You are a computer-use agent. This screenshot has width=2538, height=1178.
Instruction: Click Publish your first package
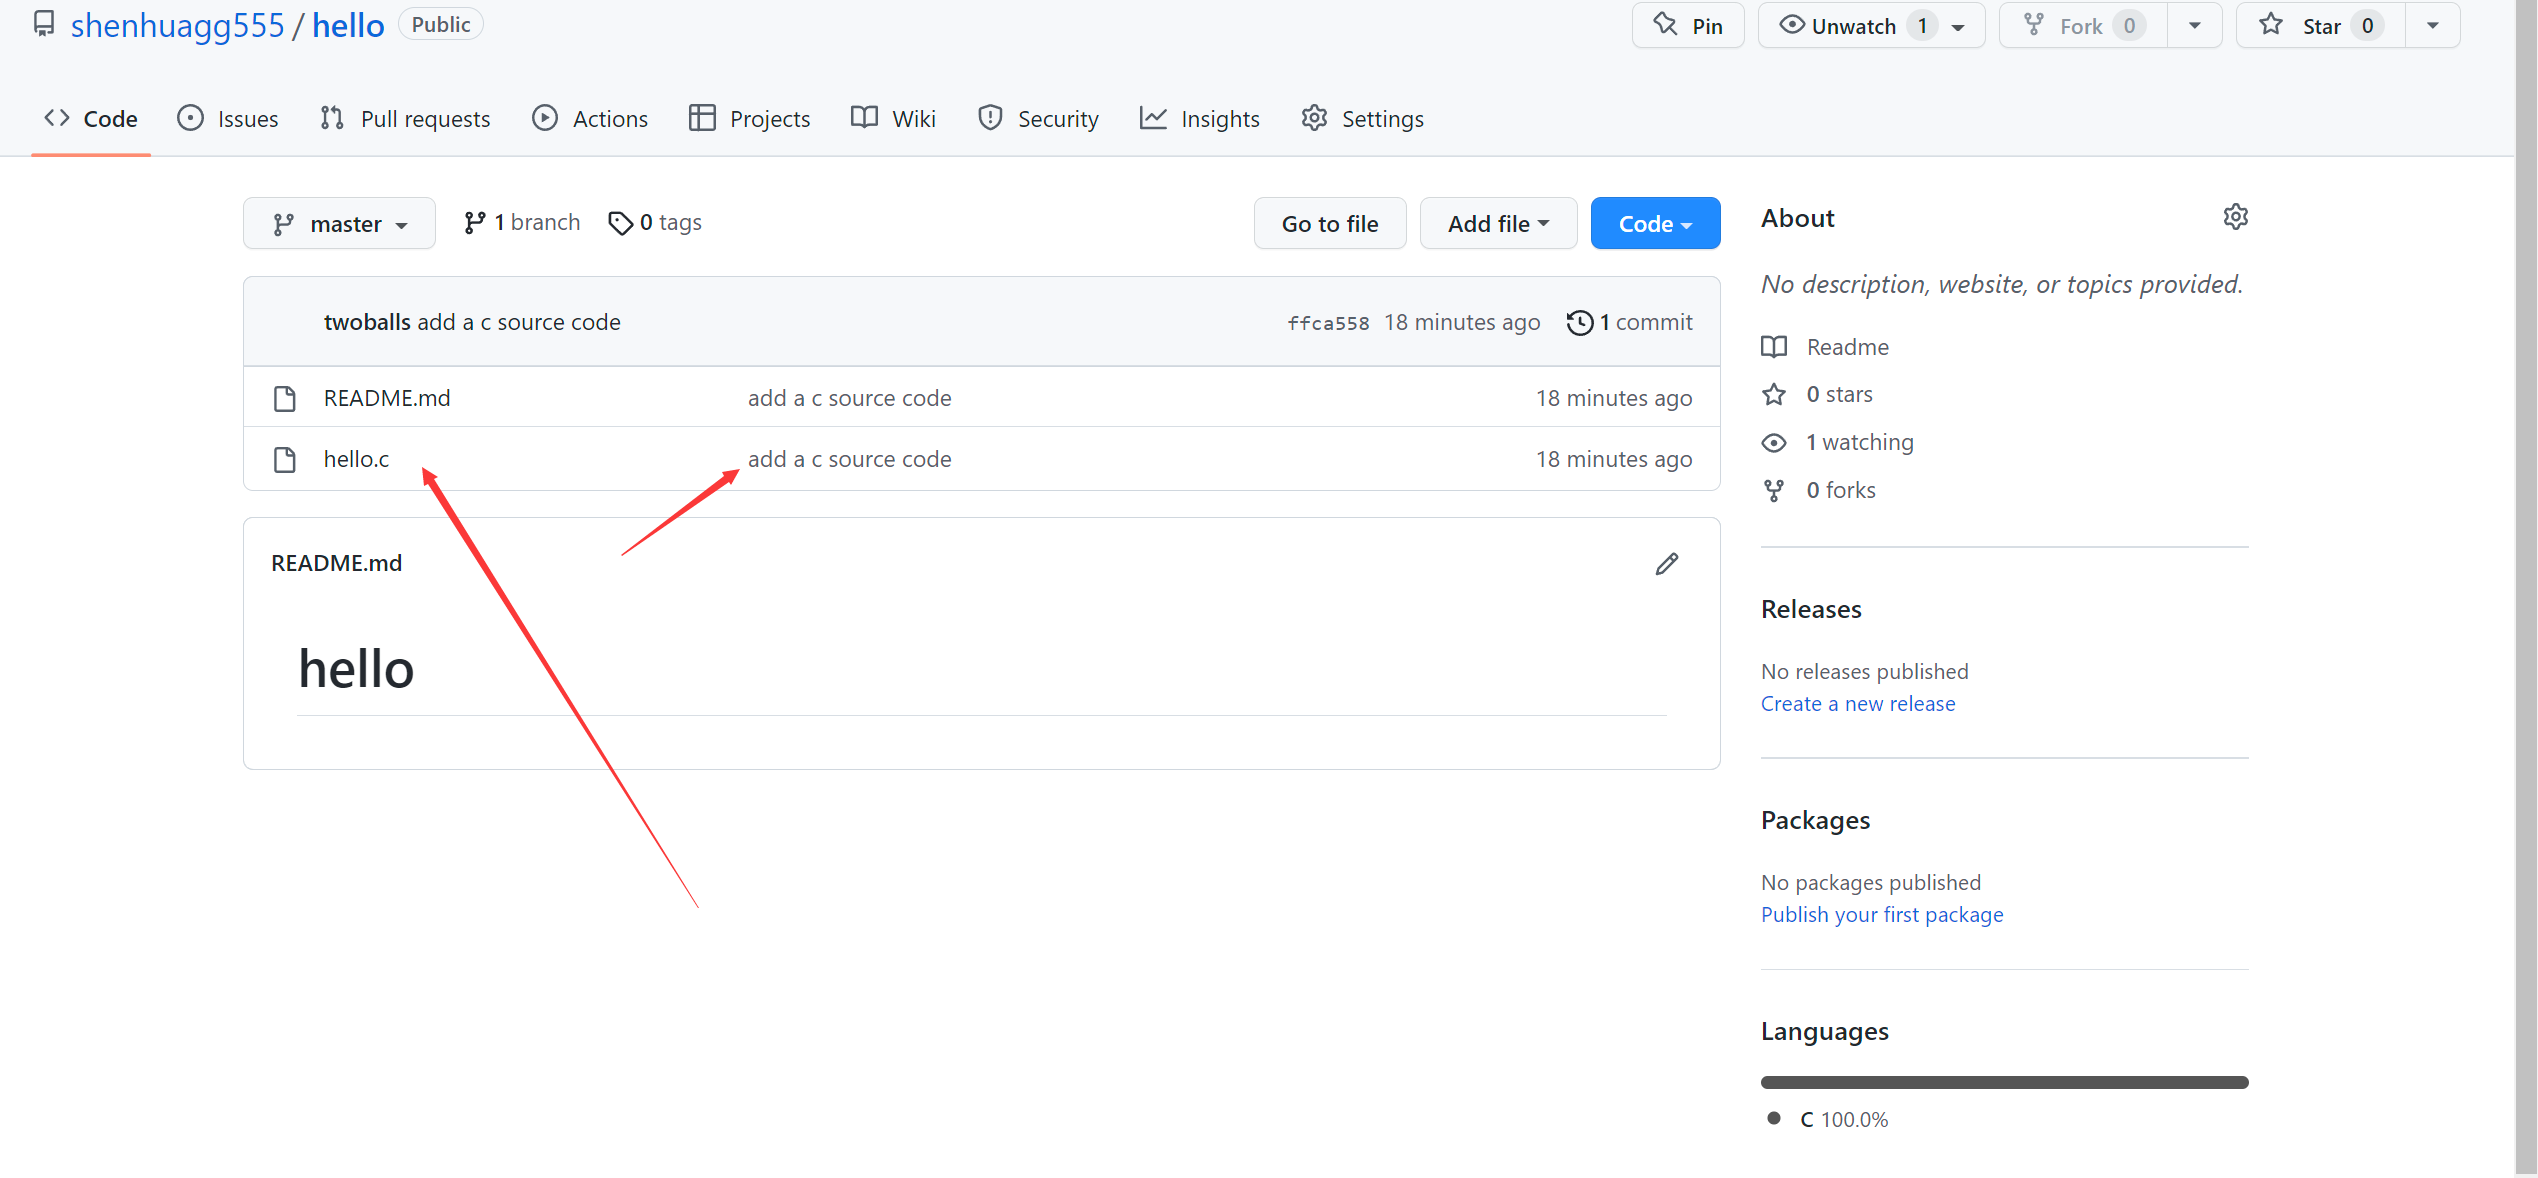[1882, 915]
